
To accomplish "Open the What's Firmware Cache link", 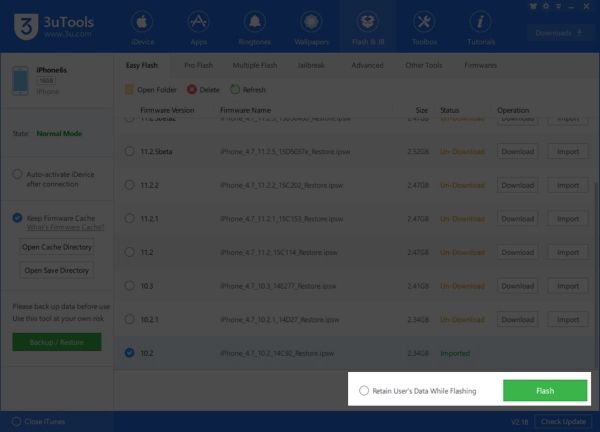I will [x=65, y=228].
